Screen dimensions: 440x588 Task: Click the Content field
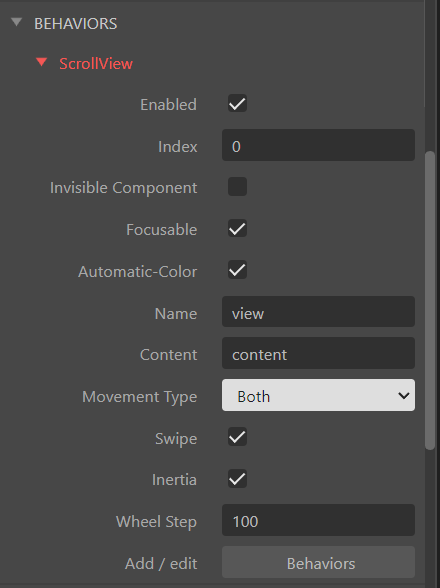[x=318, y=353]
